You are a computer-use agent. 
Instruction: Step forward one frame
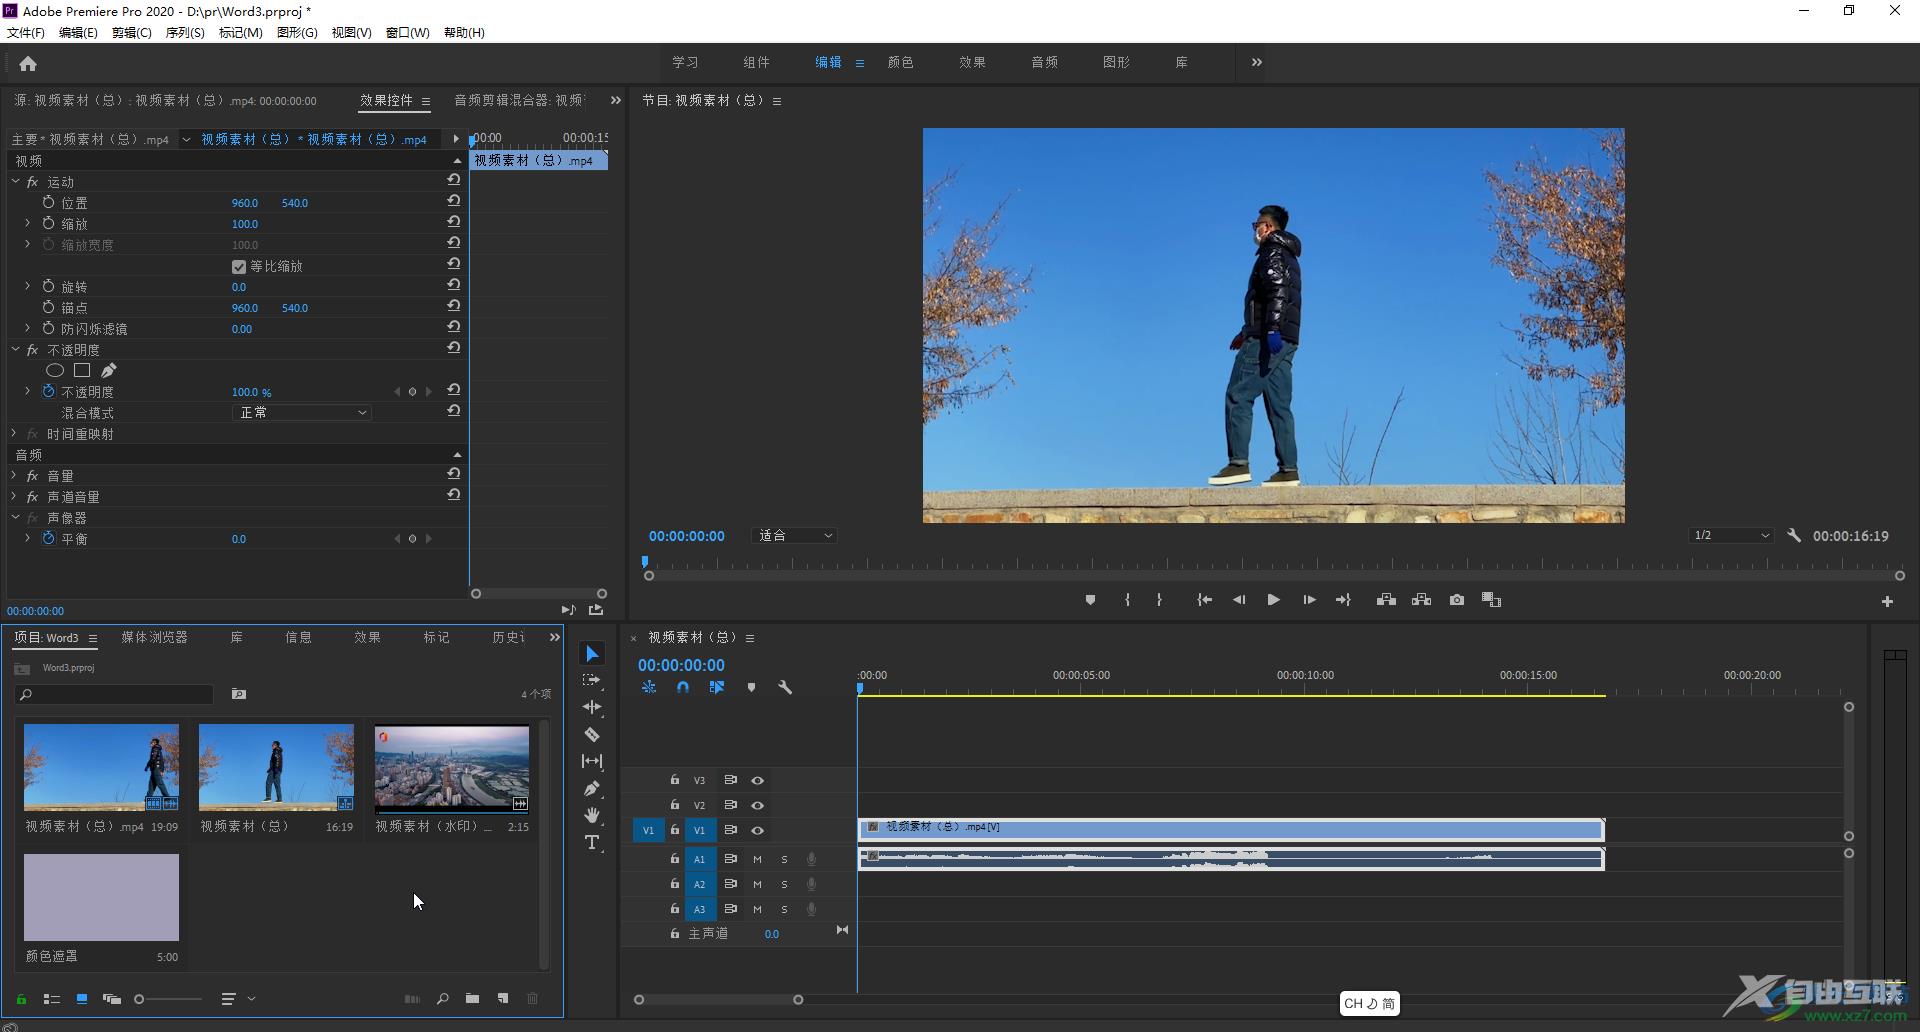(x=1308, y=600)
